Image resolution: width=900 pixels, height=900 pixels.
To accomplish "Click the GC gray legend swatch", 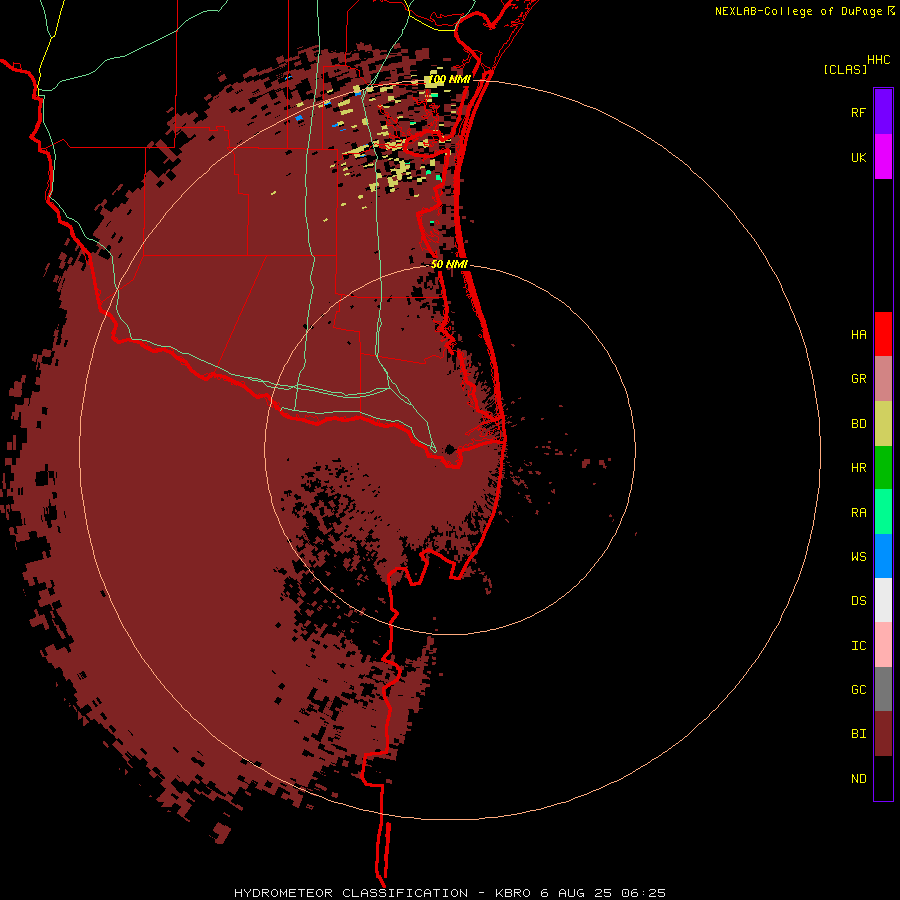I will (x=883, y=689).
